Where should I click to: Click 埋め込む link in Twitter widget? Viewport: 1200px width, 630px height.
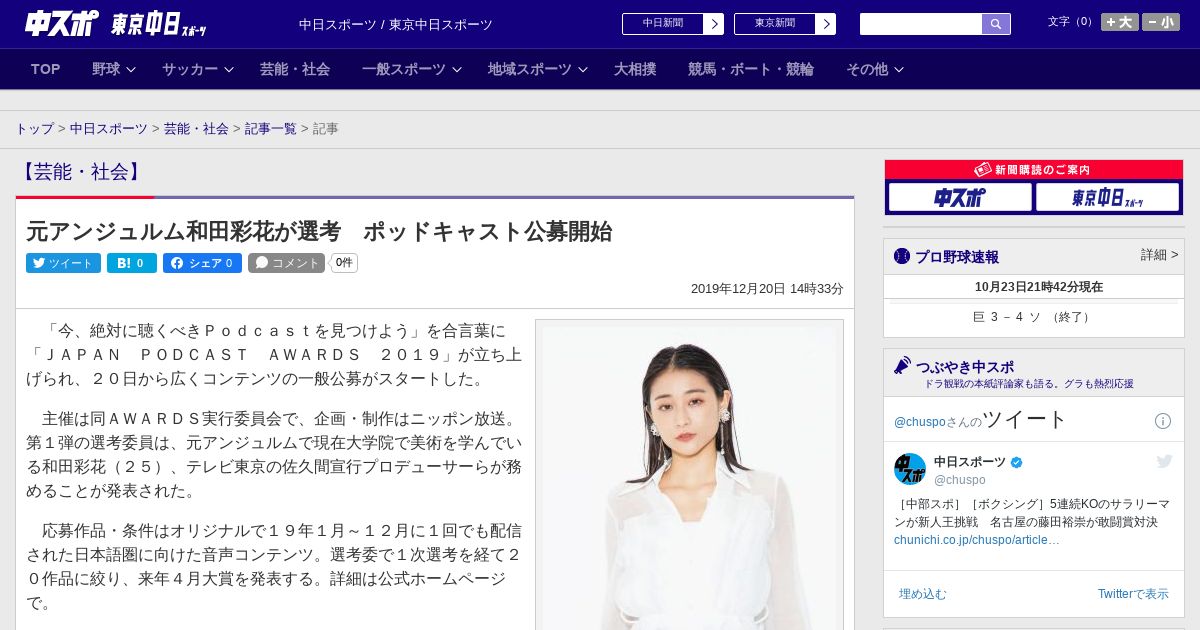(x=922, y=594)
